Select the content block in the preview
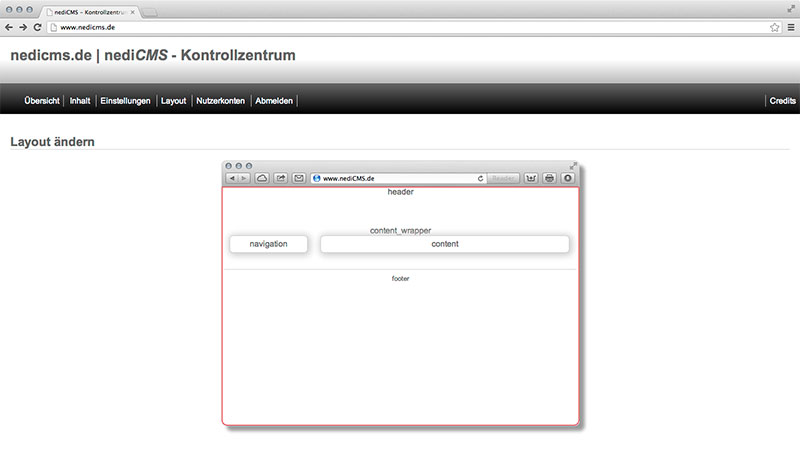Viewport: 800px width, 454px height. click(x=445, y=244)
